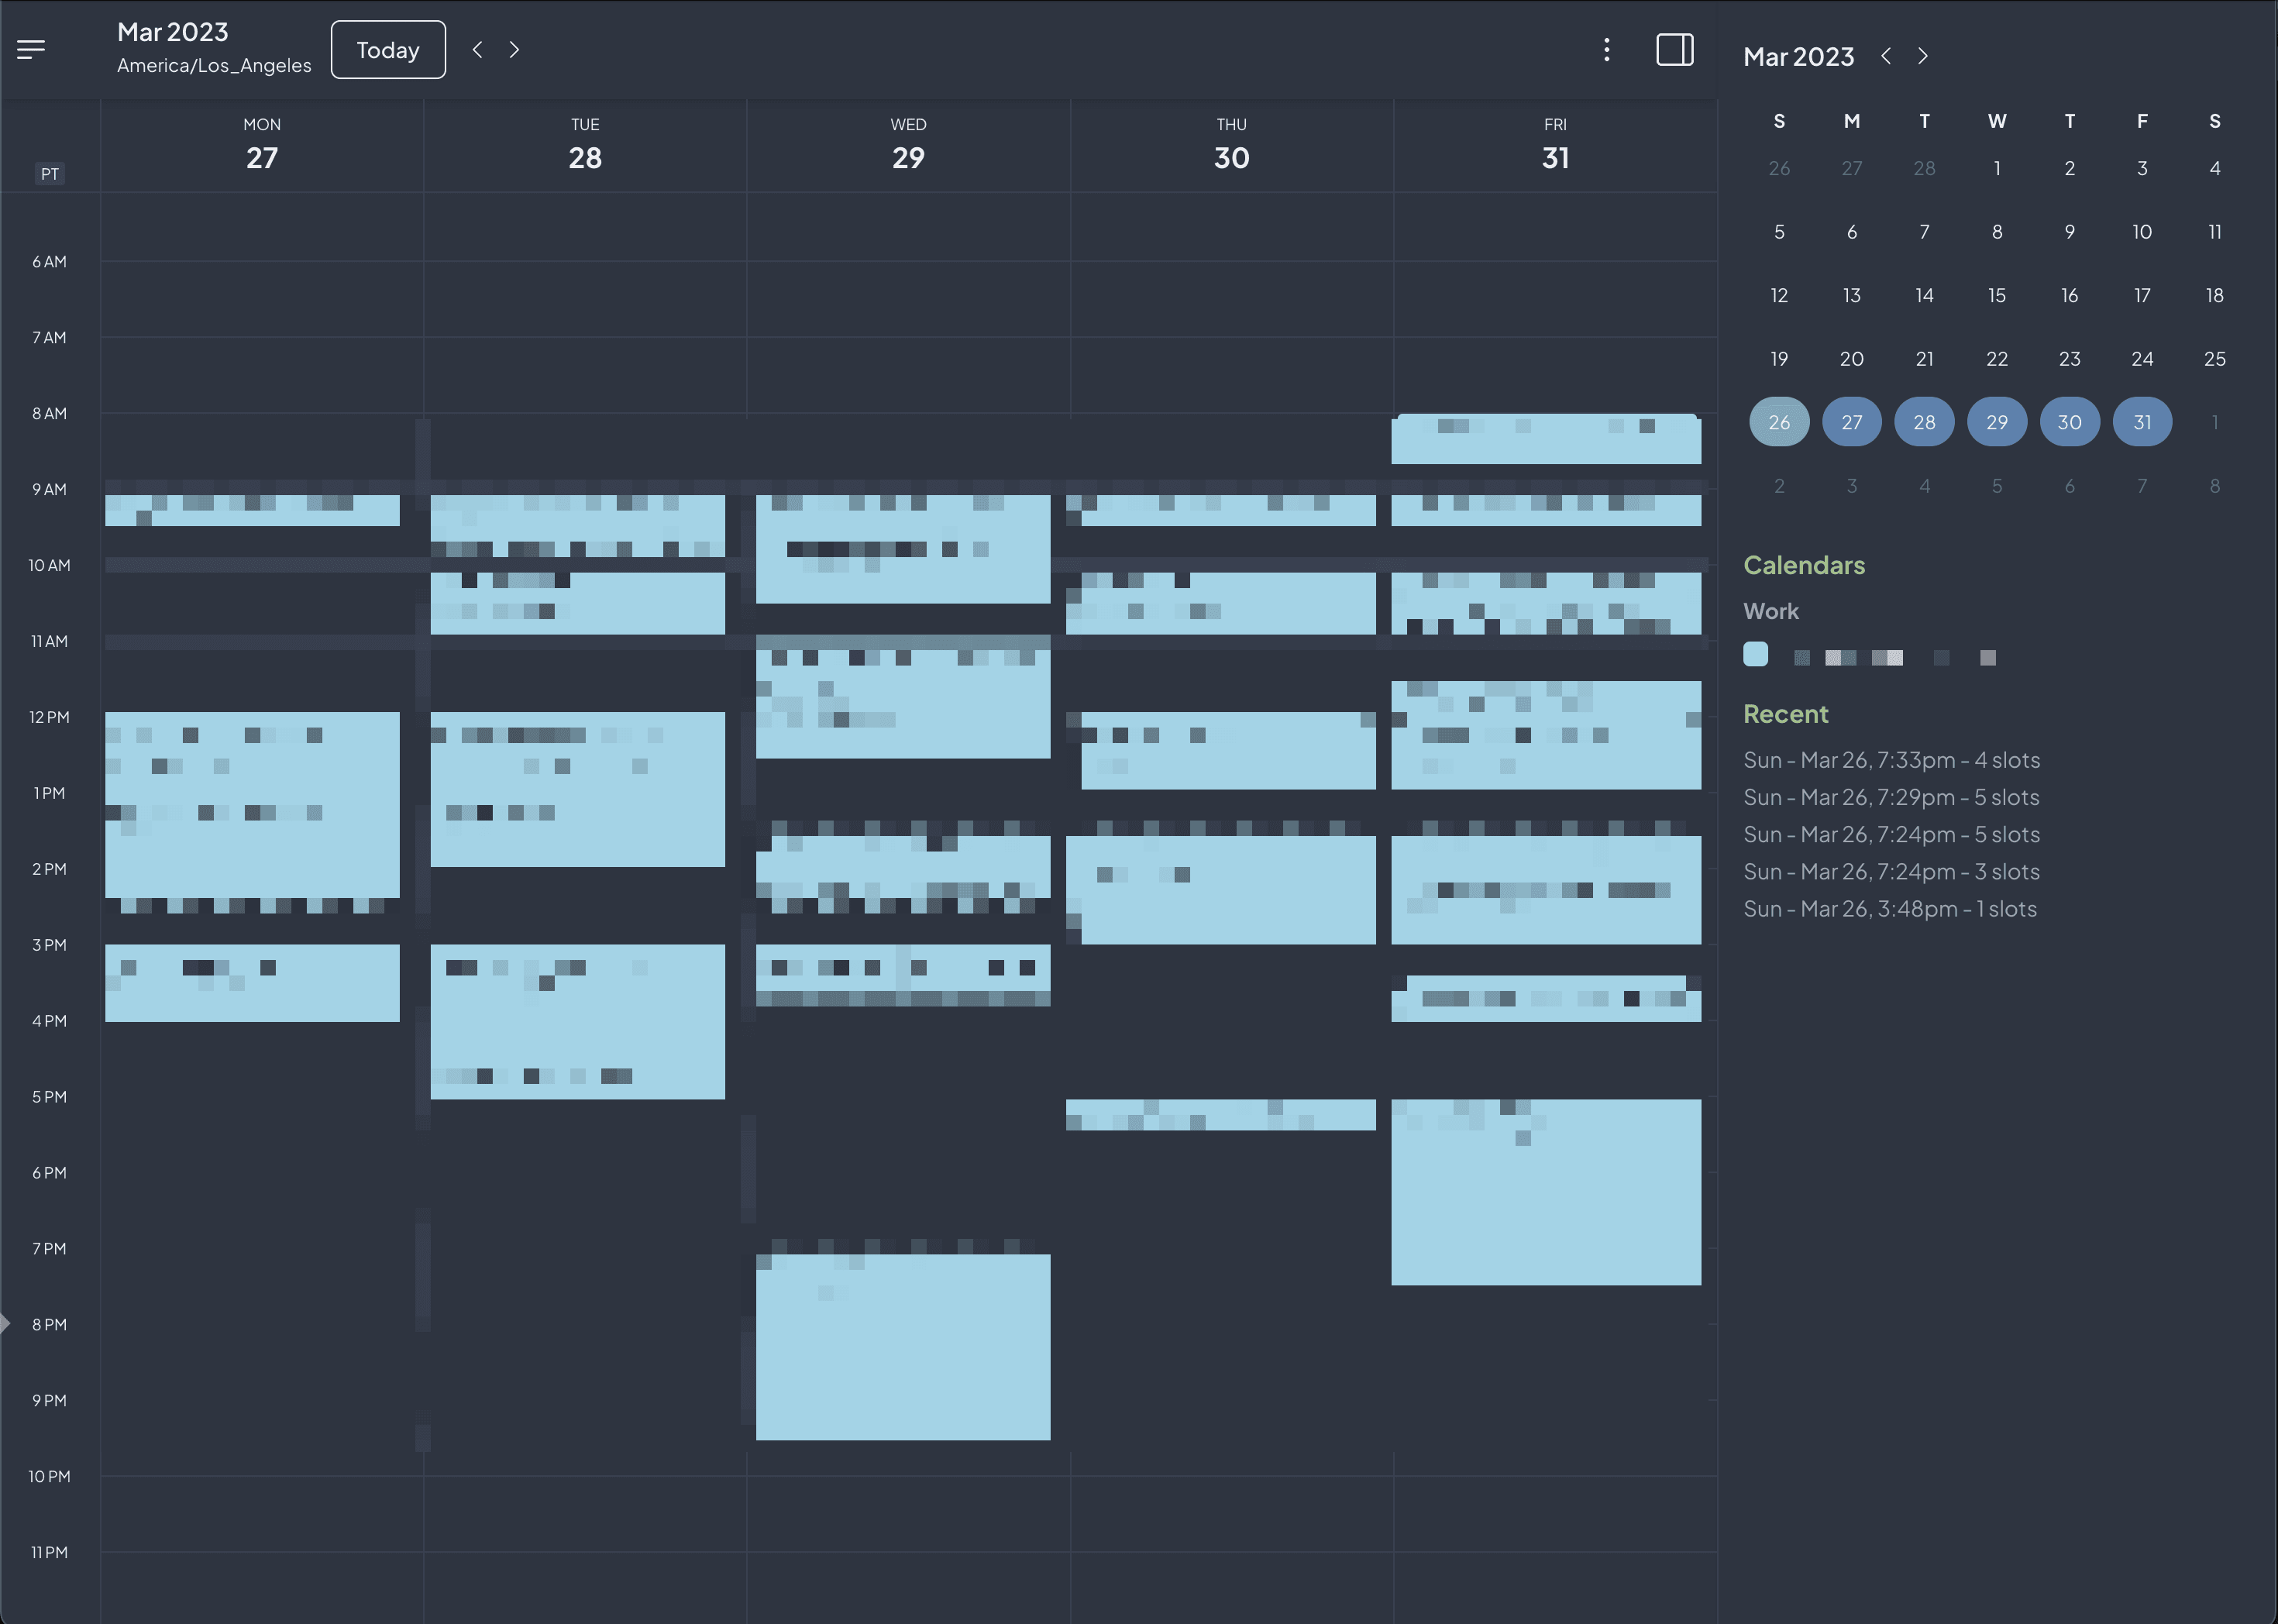Screen dimensions: 2278x1624
Task: Go to next week in main calendar
Action: [x=514, y=50]
